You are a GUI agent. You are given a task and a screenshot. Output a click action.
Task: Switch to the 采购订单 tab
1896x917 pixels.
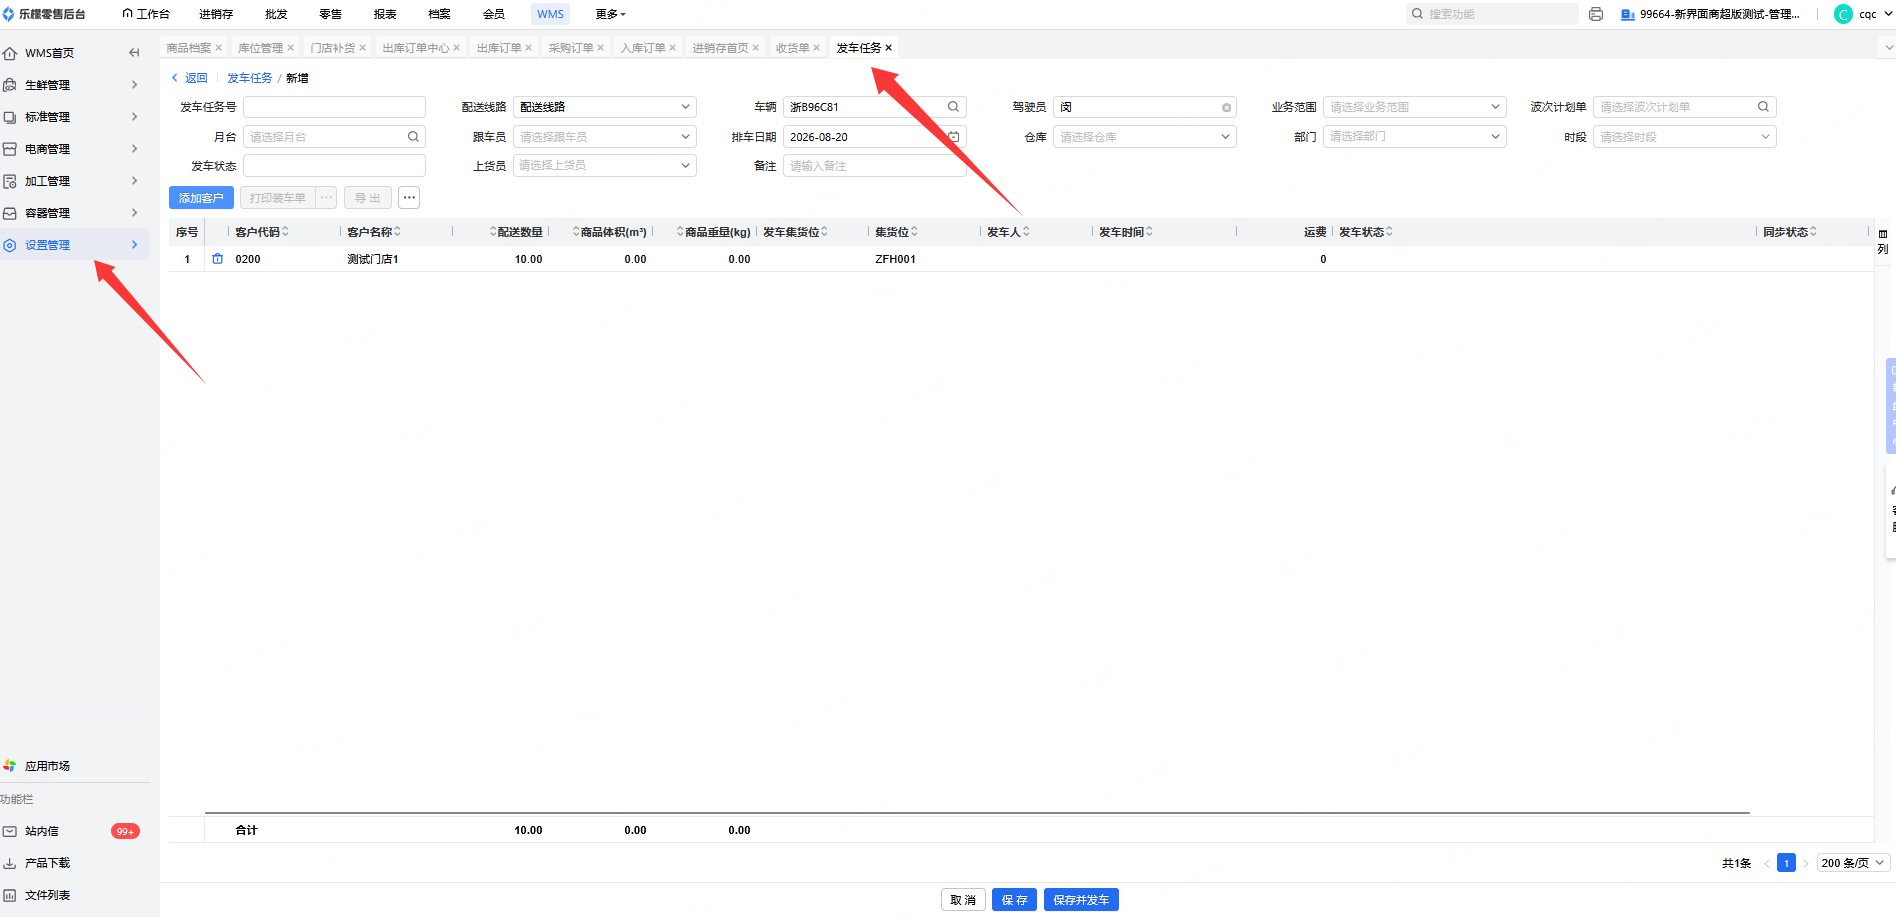click(570, 48)
